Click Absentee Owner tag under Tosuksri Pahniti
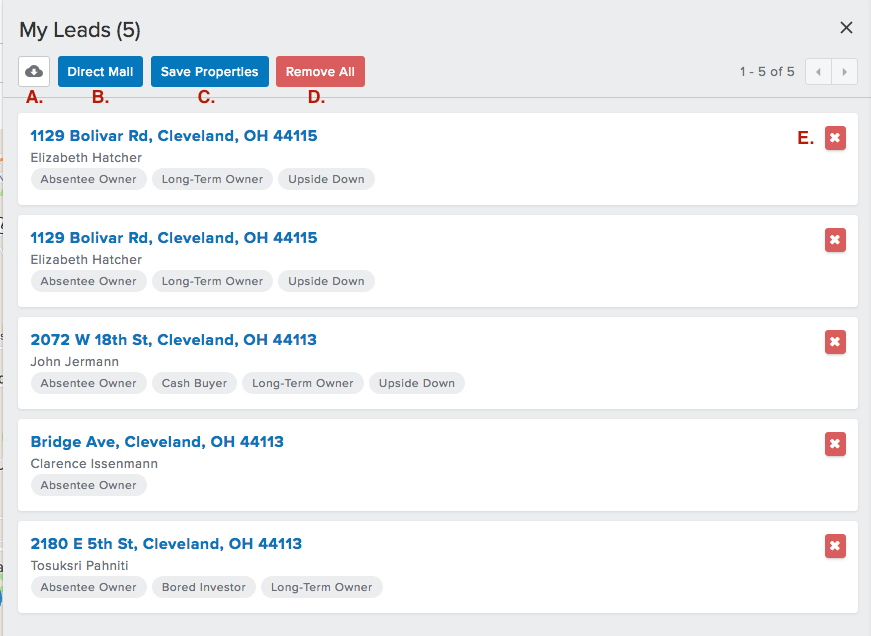The width and height of the screenshot is (871, 636). (x=88, y=587)
